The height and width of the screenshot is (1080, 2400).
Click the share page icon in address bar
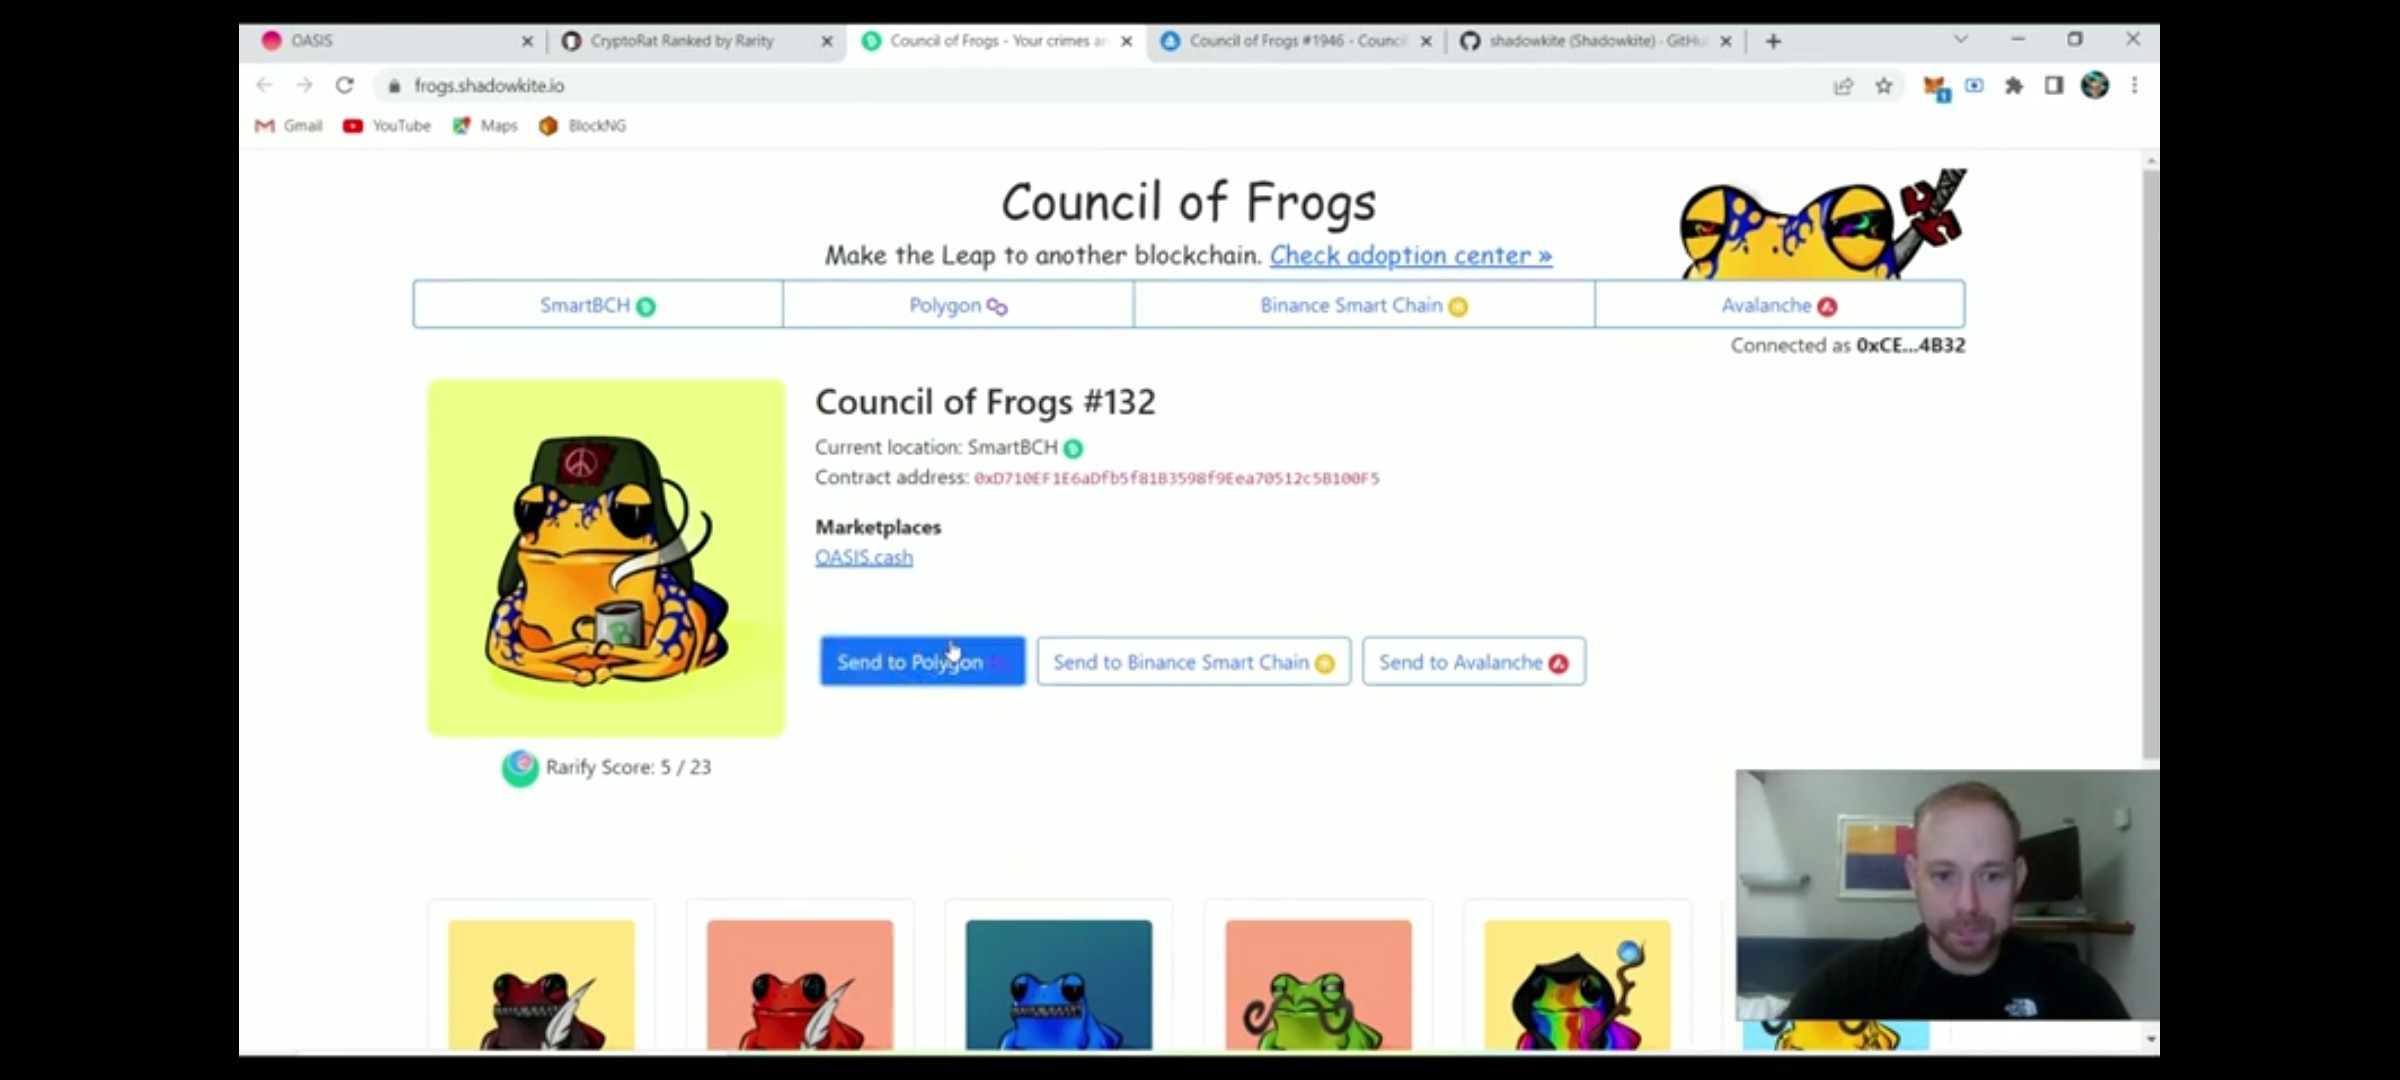(1843, 86)
